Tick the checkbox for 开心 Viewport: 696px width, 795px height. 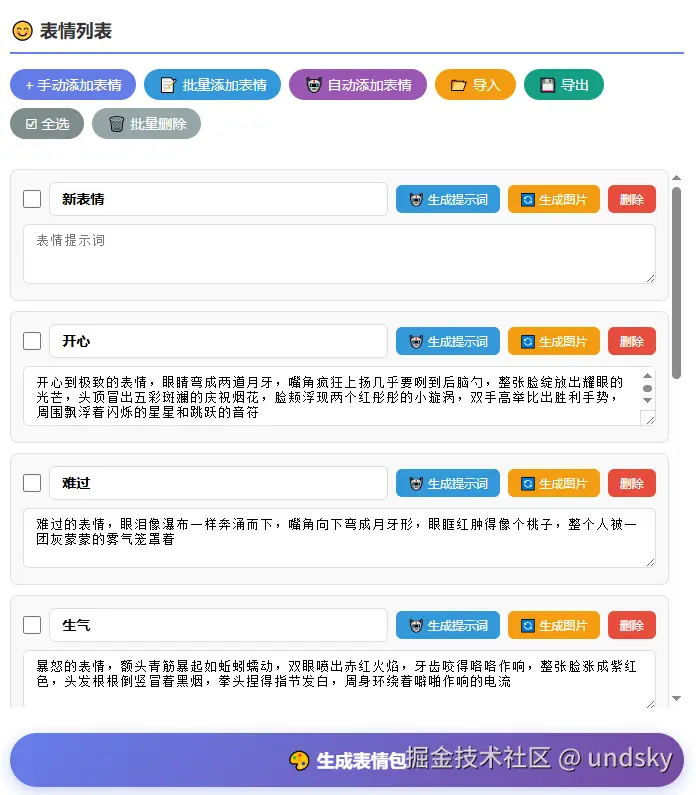(x=32, y=341)
